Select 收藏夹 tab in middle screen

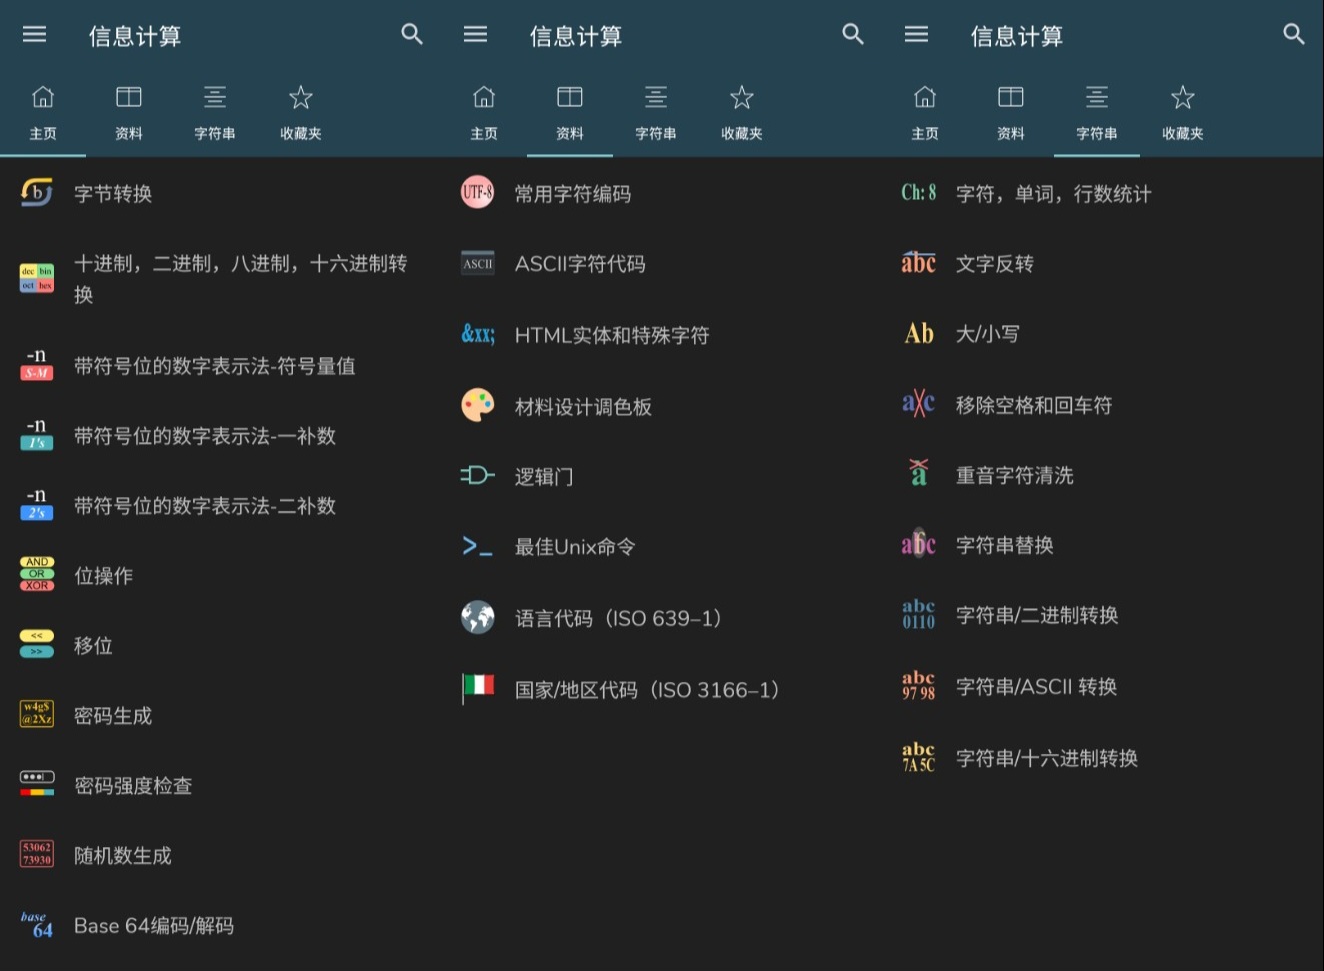coord(742,112)
